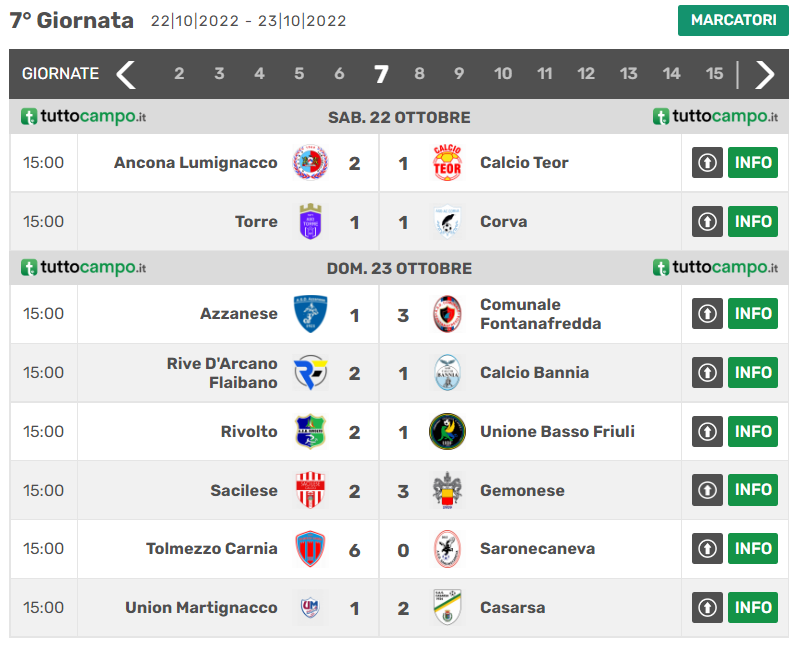Click the Casarsa team crest
The image size is (801, 647).
point(447,607)
